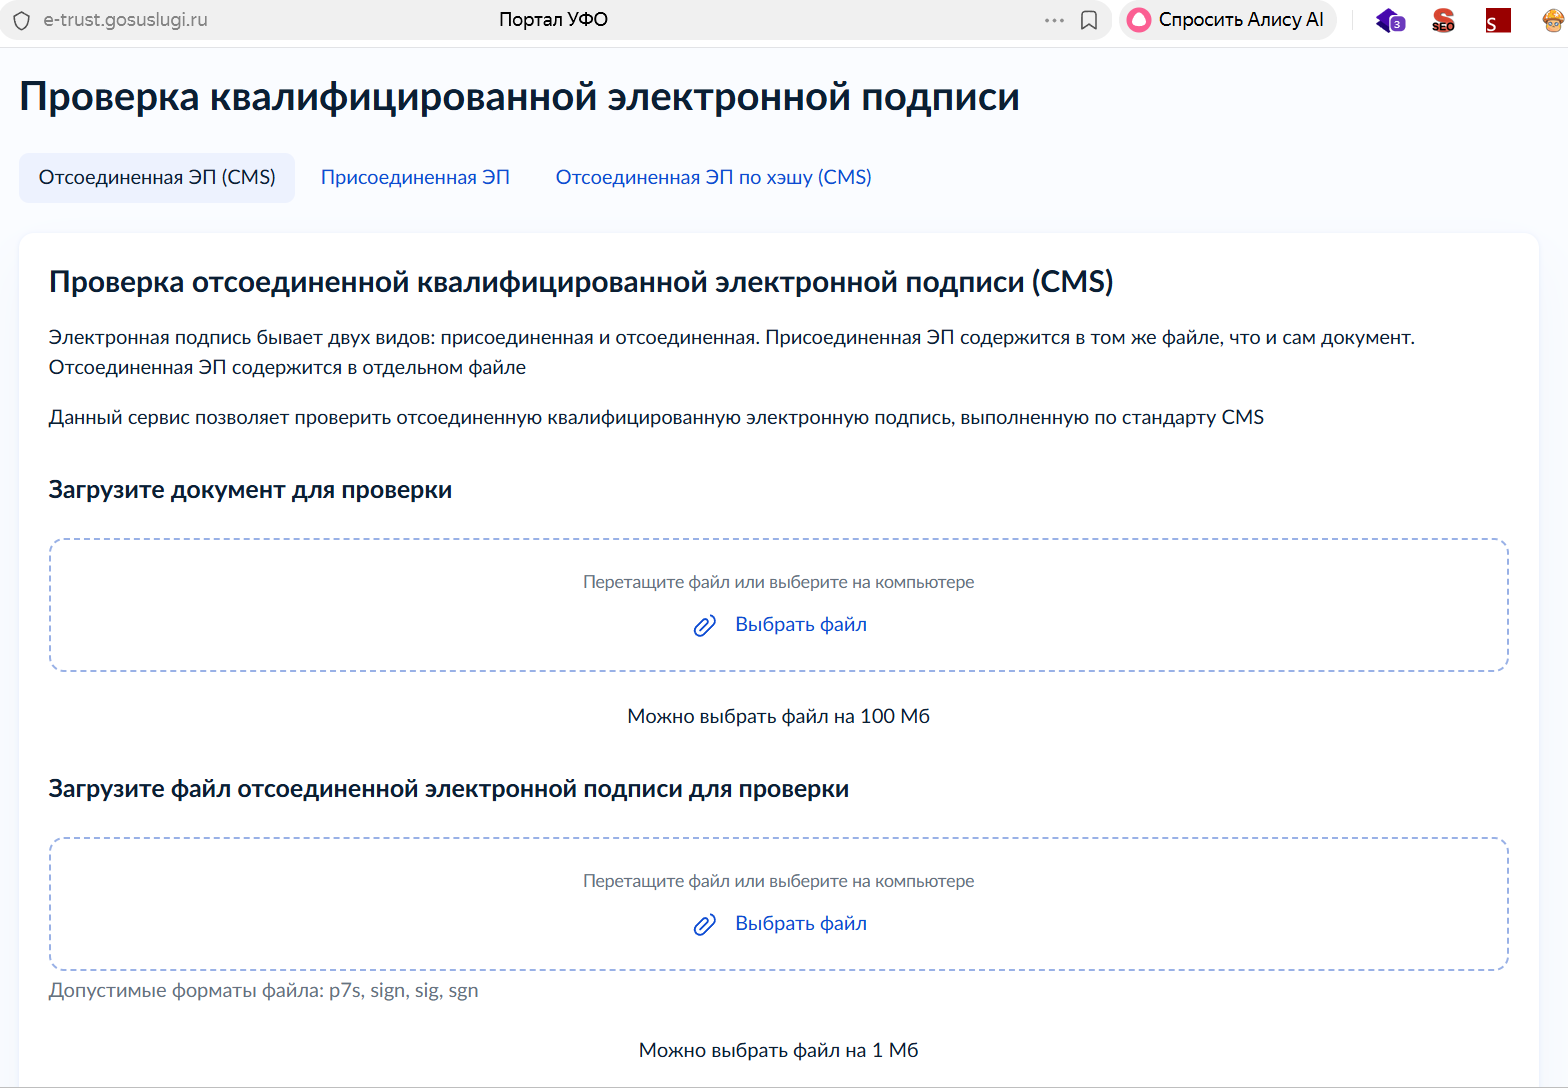Click heading Загрузите файл отсоединенной электронной подписи
Screen dimensions: 1568x1088
click(x=448, y=789)
